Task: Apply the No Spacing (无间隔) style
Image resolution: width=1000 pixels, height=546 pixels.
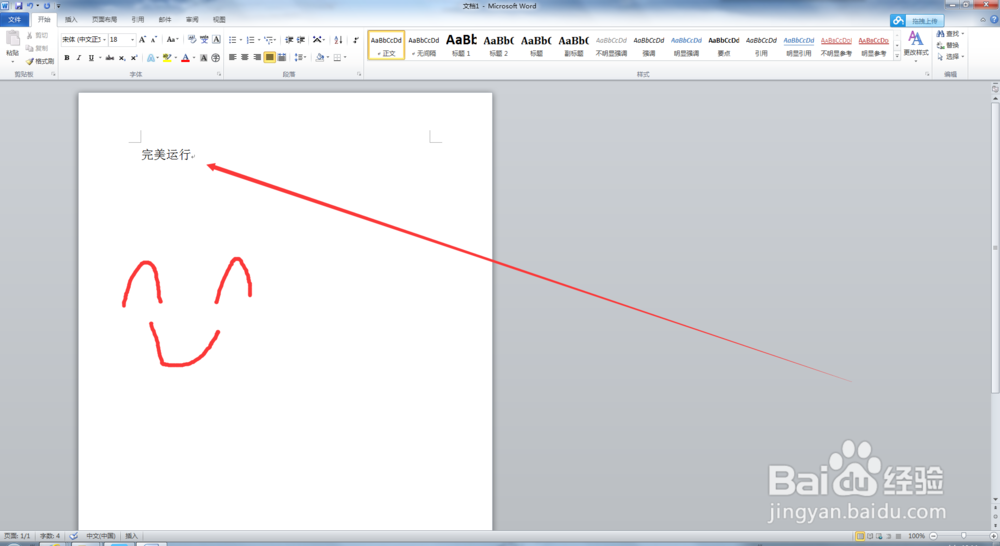Action: pos(423,45)
